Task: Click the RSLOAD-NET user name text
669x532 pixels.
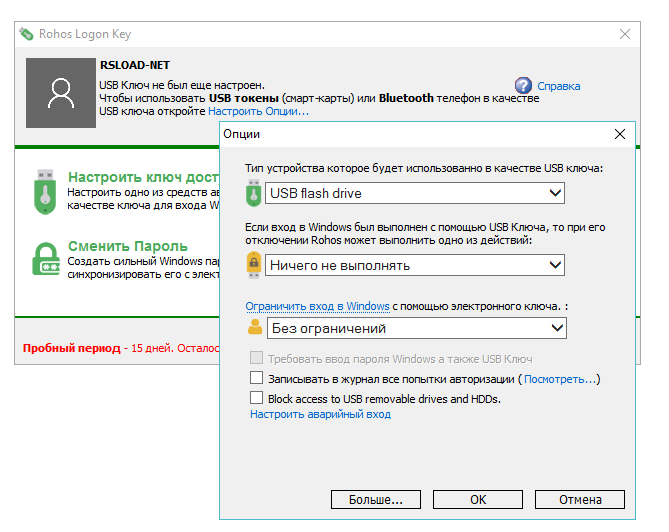Action: point(135,65)
